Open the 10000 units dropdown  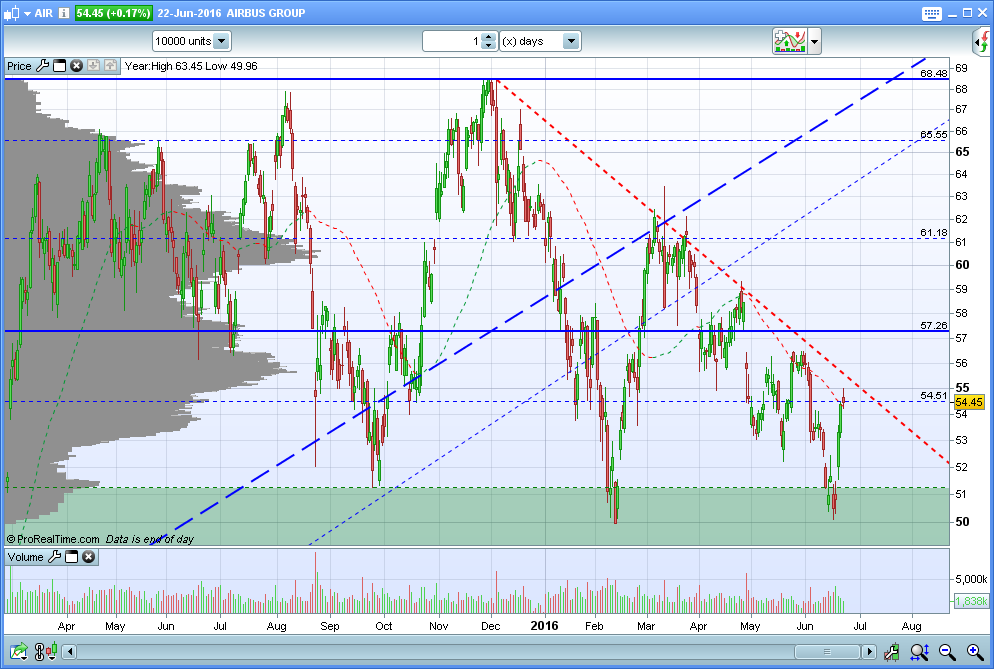(192, 41)
